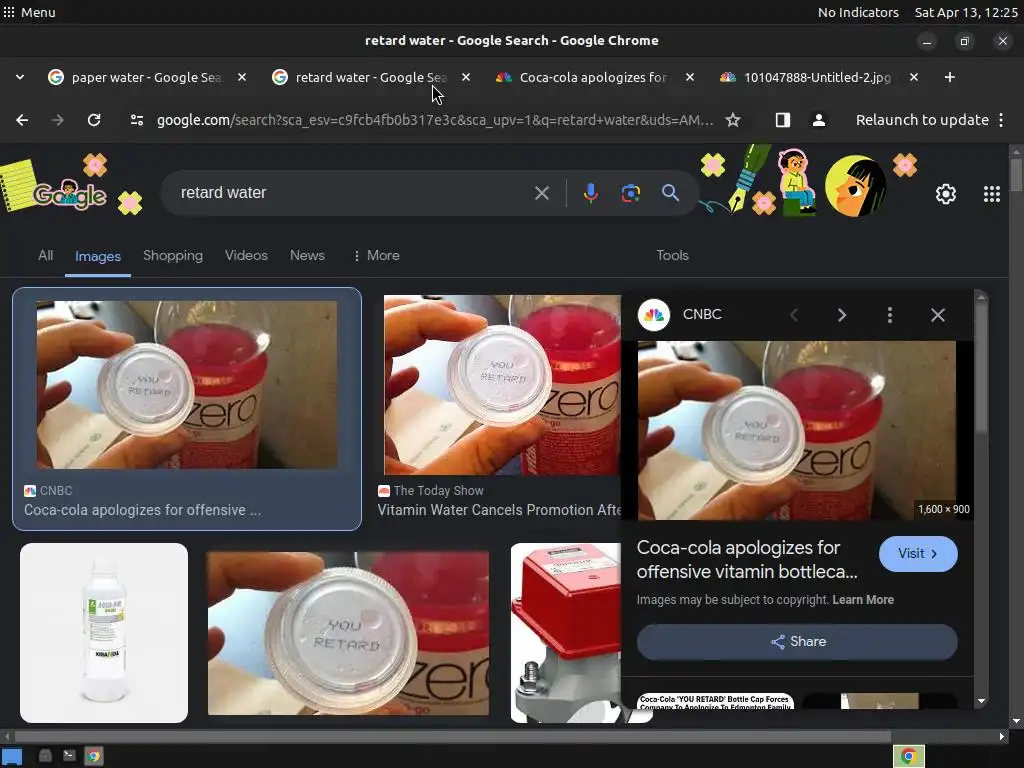Select the All results tab
Screen dimensions: 1024x768
coord(45,255)
